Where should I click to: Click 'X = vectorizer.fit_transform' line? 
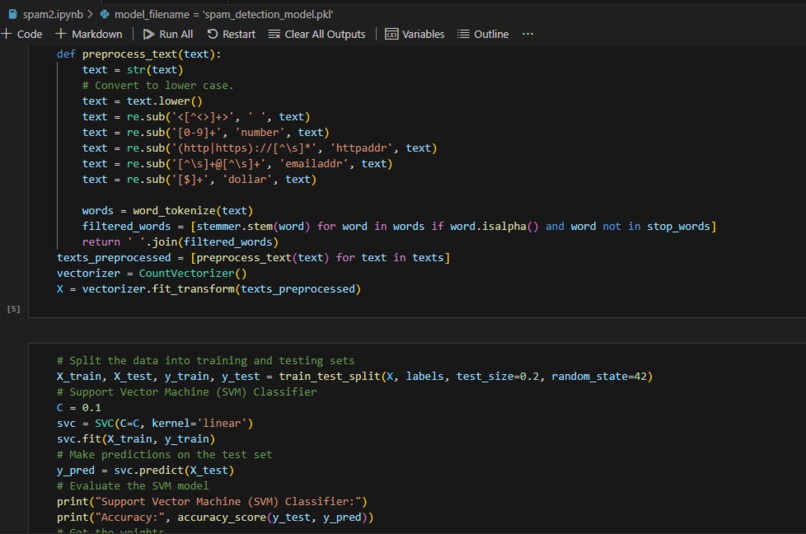pos(209,289)
